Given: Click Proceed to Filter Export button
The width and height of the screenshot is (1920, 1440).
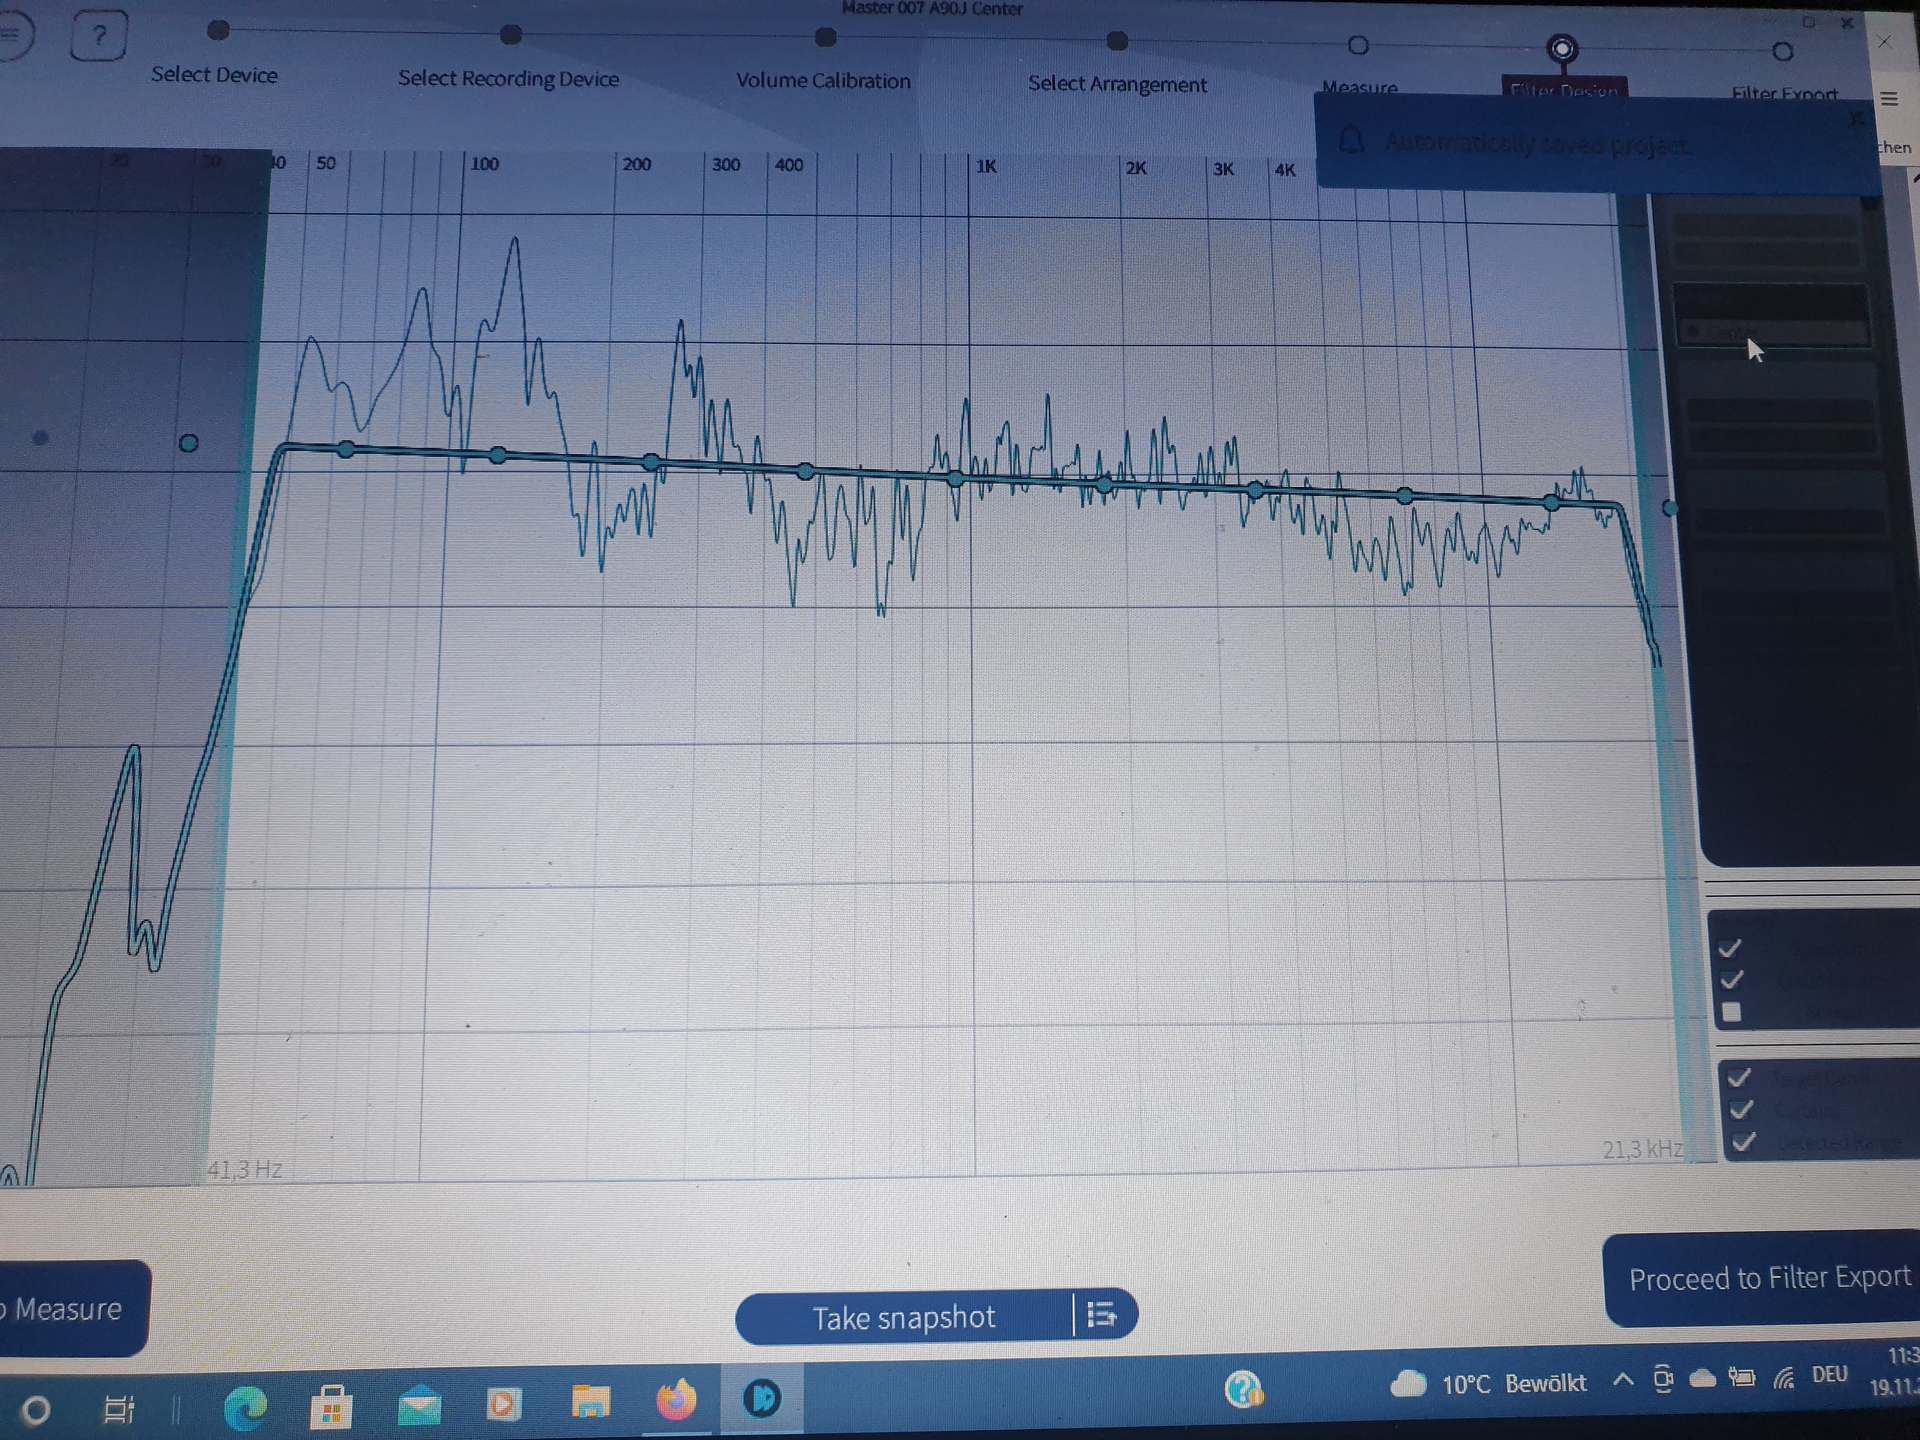Looking at the screenshot, I should (x=1768, y=1278).
